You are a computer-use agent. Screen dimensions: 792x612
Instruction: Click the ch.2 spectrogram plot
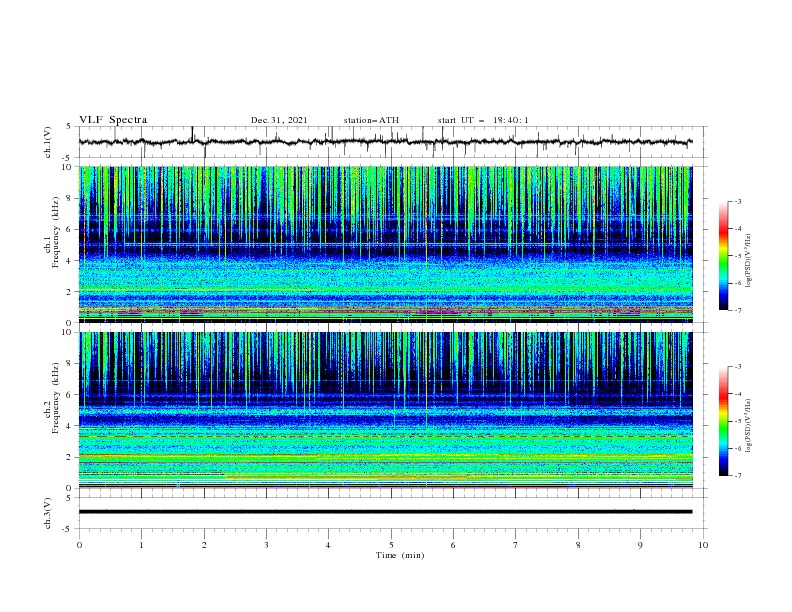[x=386, y=410]
